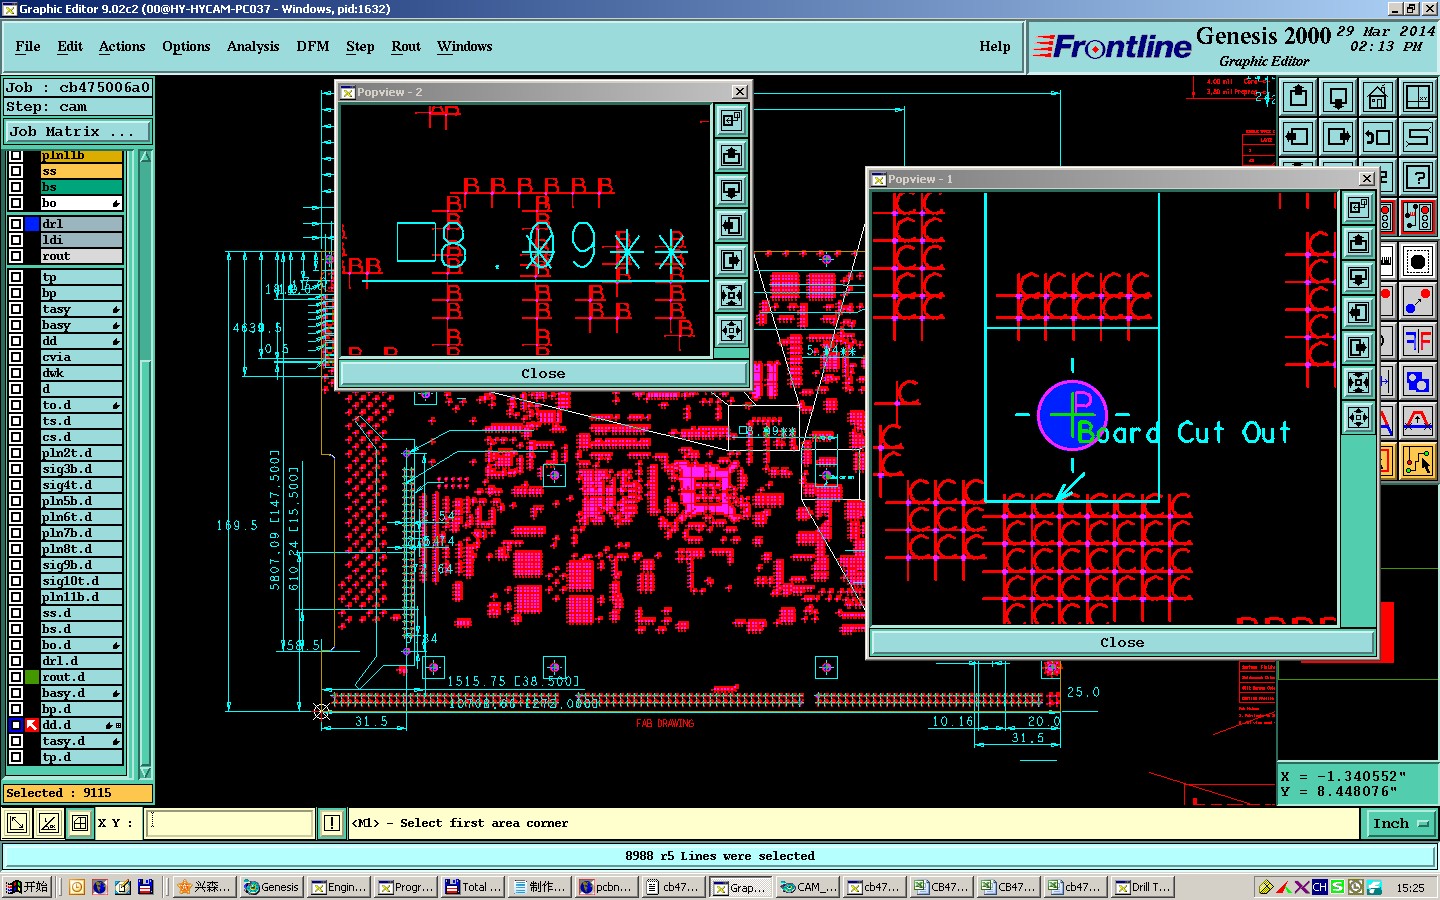Viewport: 1440px width, 900px height.
Task: Click the top popup icon in Popview - 2
Action: tap(732, 120)
